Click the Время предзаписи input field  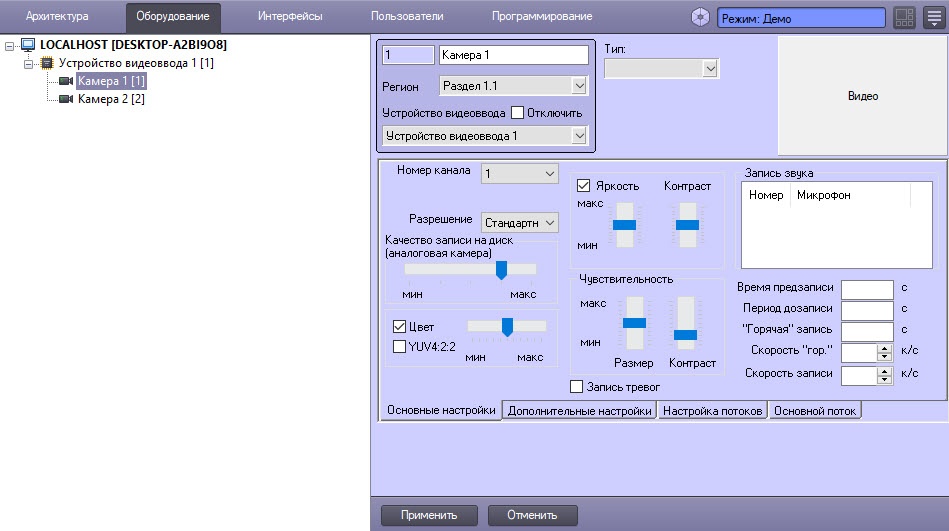tap(866, 288)
